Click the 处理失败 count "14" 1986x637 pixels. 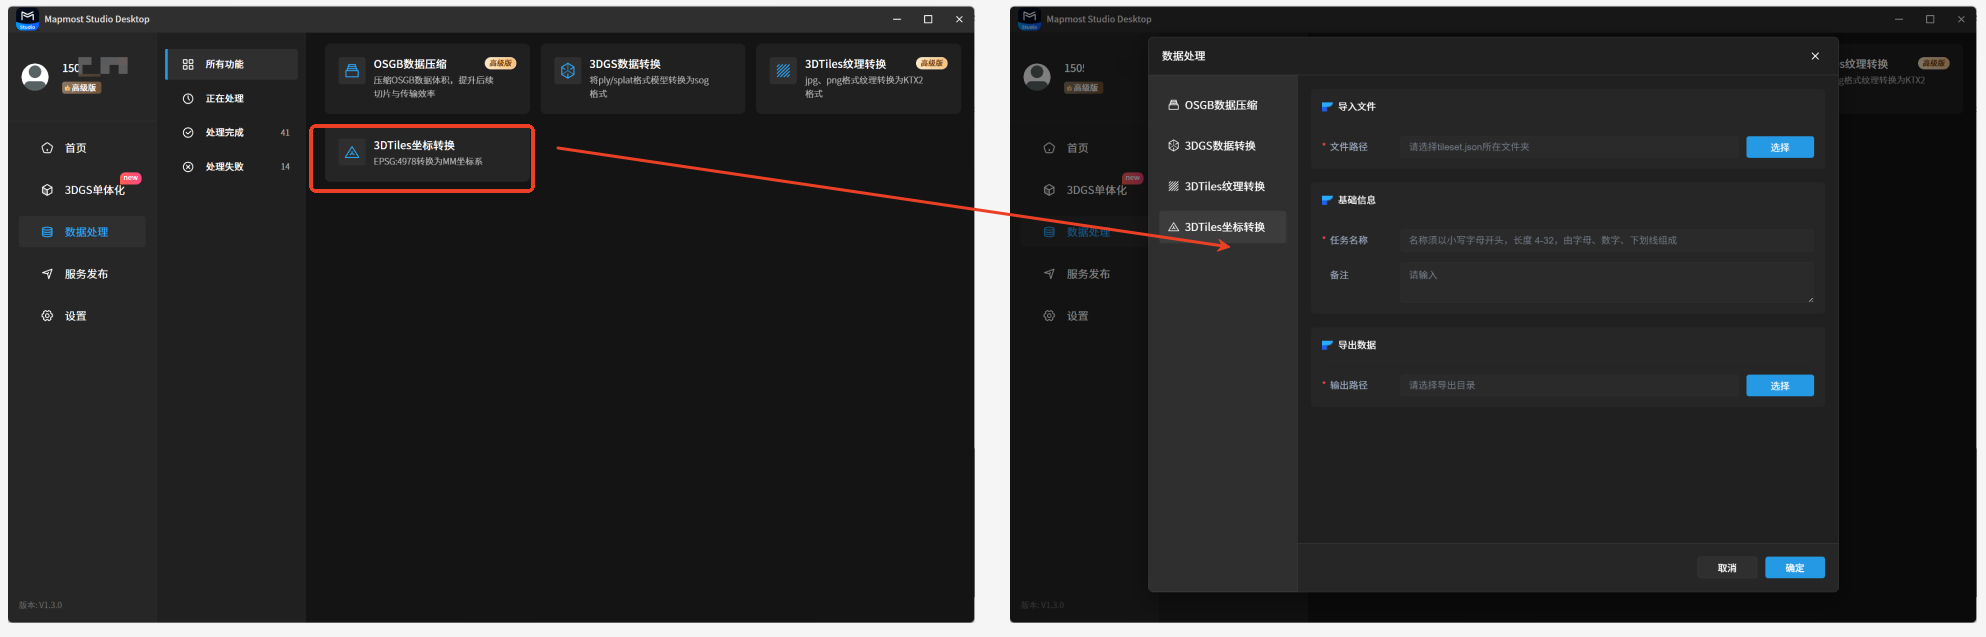[285, 167]
